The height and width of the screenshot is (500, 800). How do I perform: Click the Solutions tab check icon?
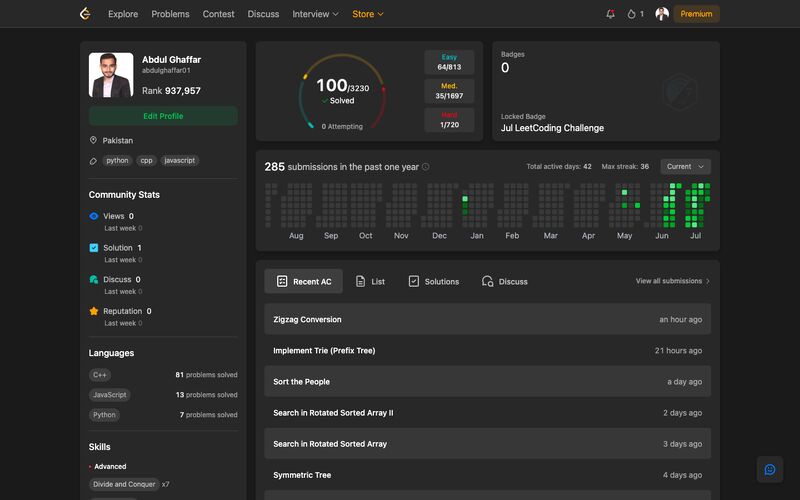(414, 281)
